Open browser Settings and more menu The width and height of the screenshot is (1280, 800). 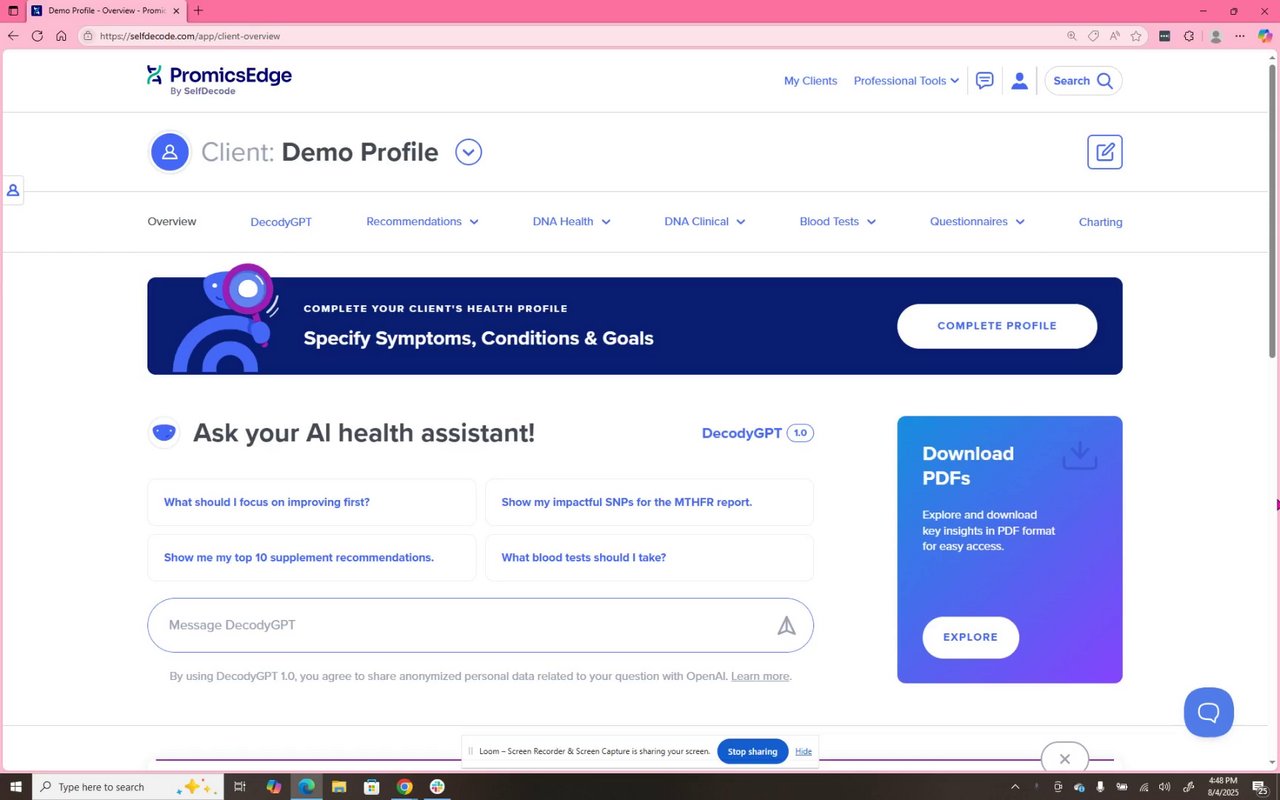click(x=1240, y=36)
